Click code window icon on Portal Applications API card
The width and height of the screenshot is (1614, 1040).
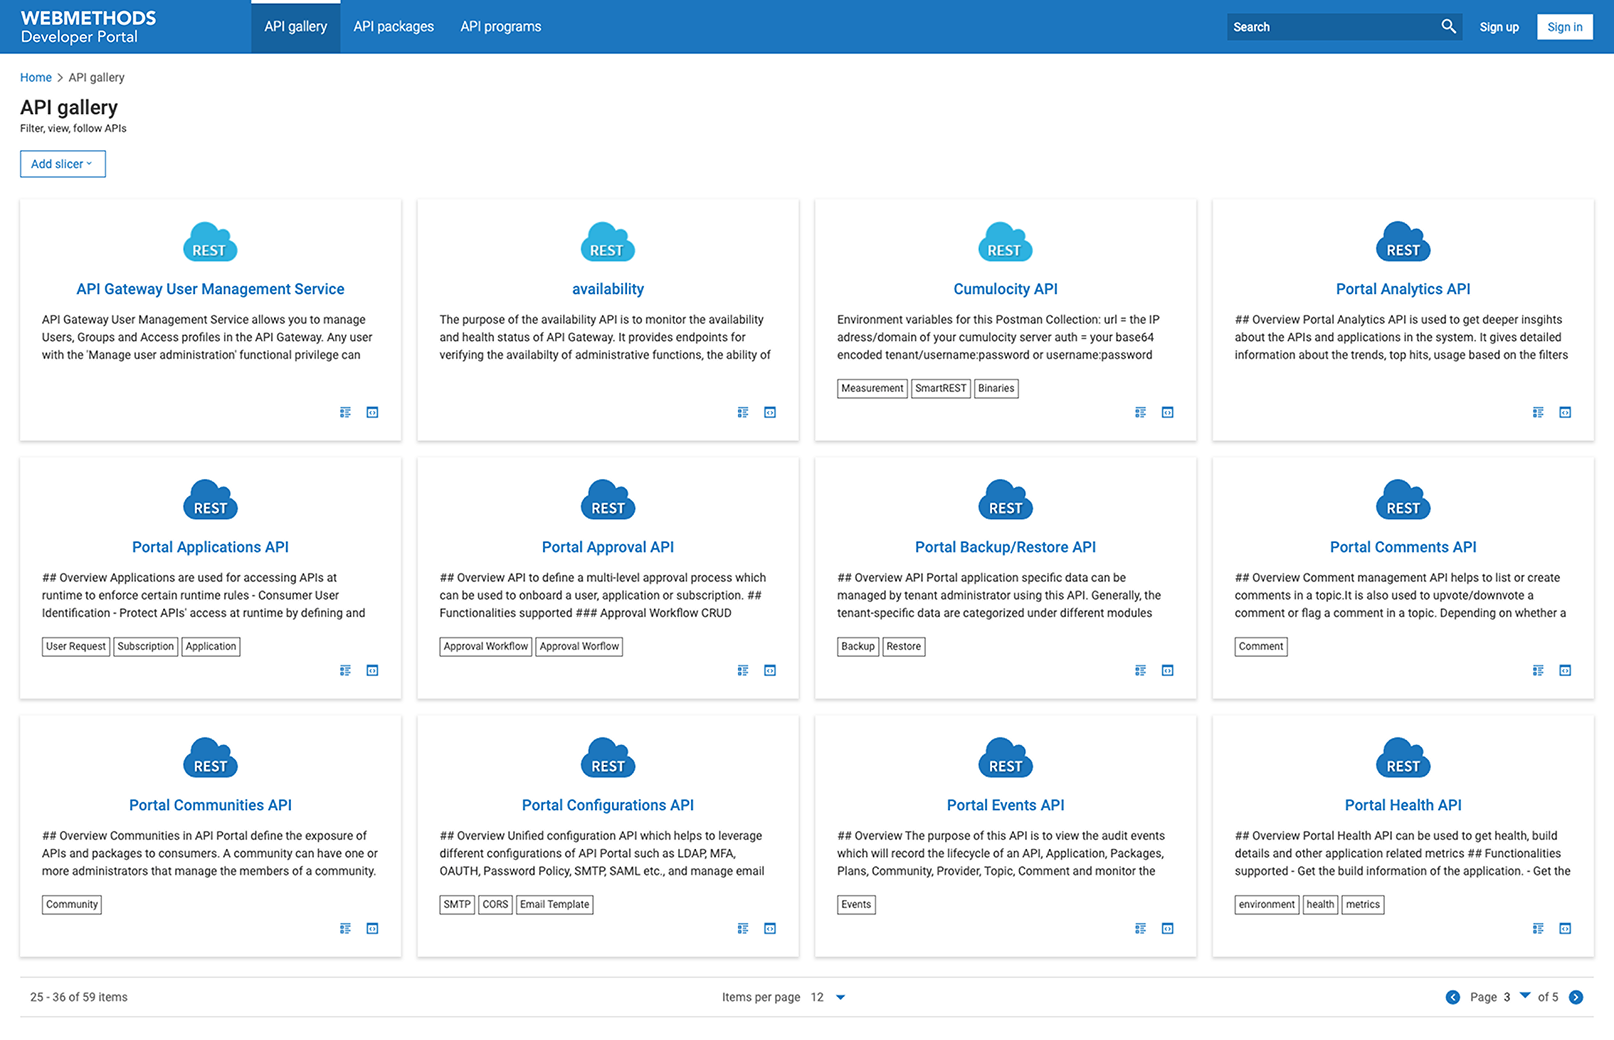click(x=372, y=670)
